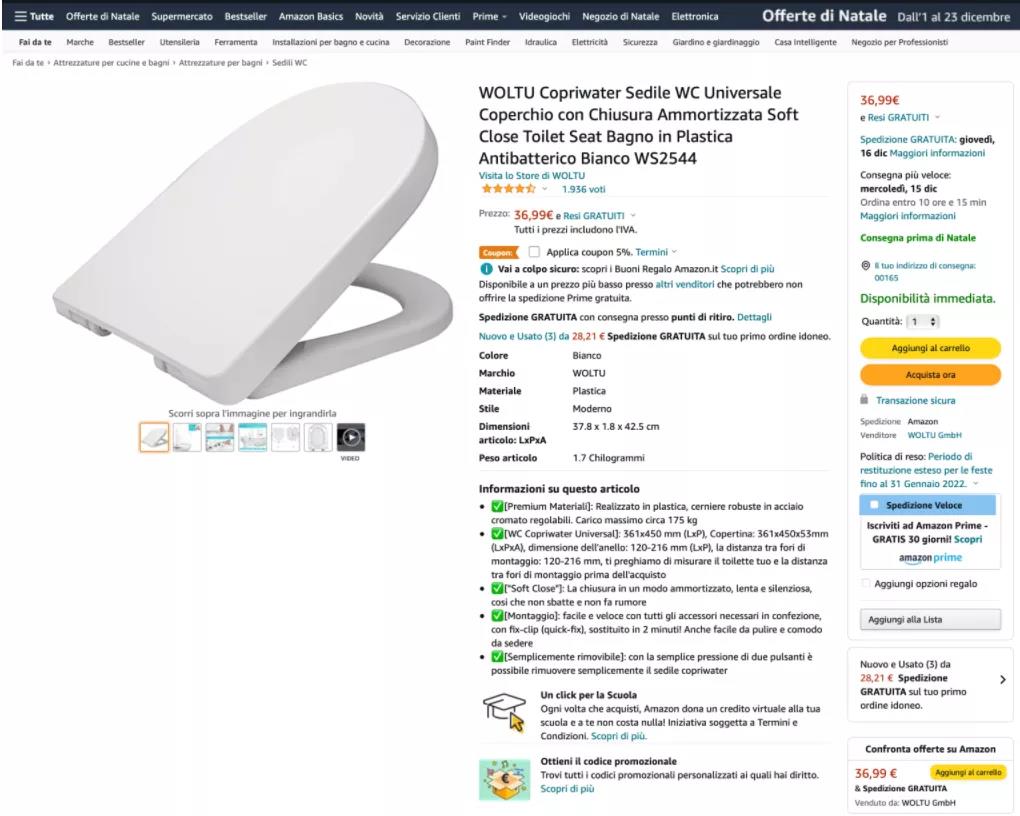Tick the Applica coupon 5% checkbox
The height and width of the screenshot is (816, 1020).
point(534,252)
